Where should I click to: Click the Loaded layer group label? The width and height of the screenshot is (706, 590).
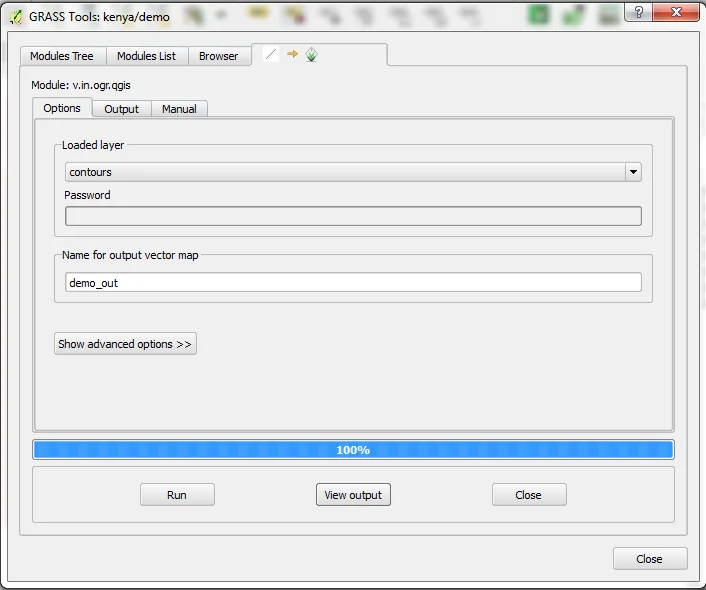pos(93,145)
